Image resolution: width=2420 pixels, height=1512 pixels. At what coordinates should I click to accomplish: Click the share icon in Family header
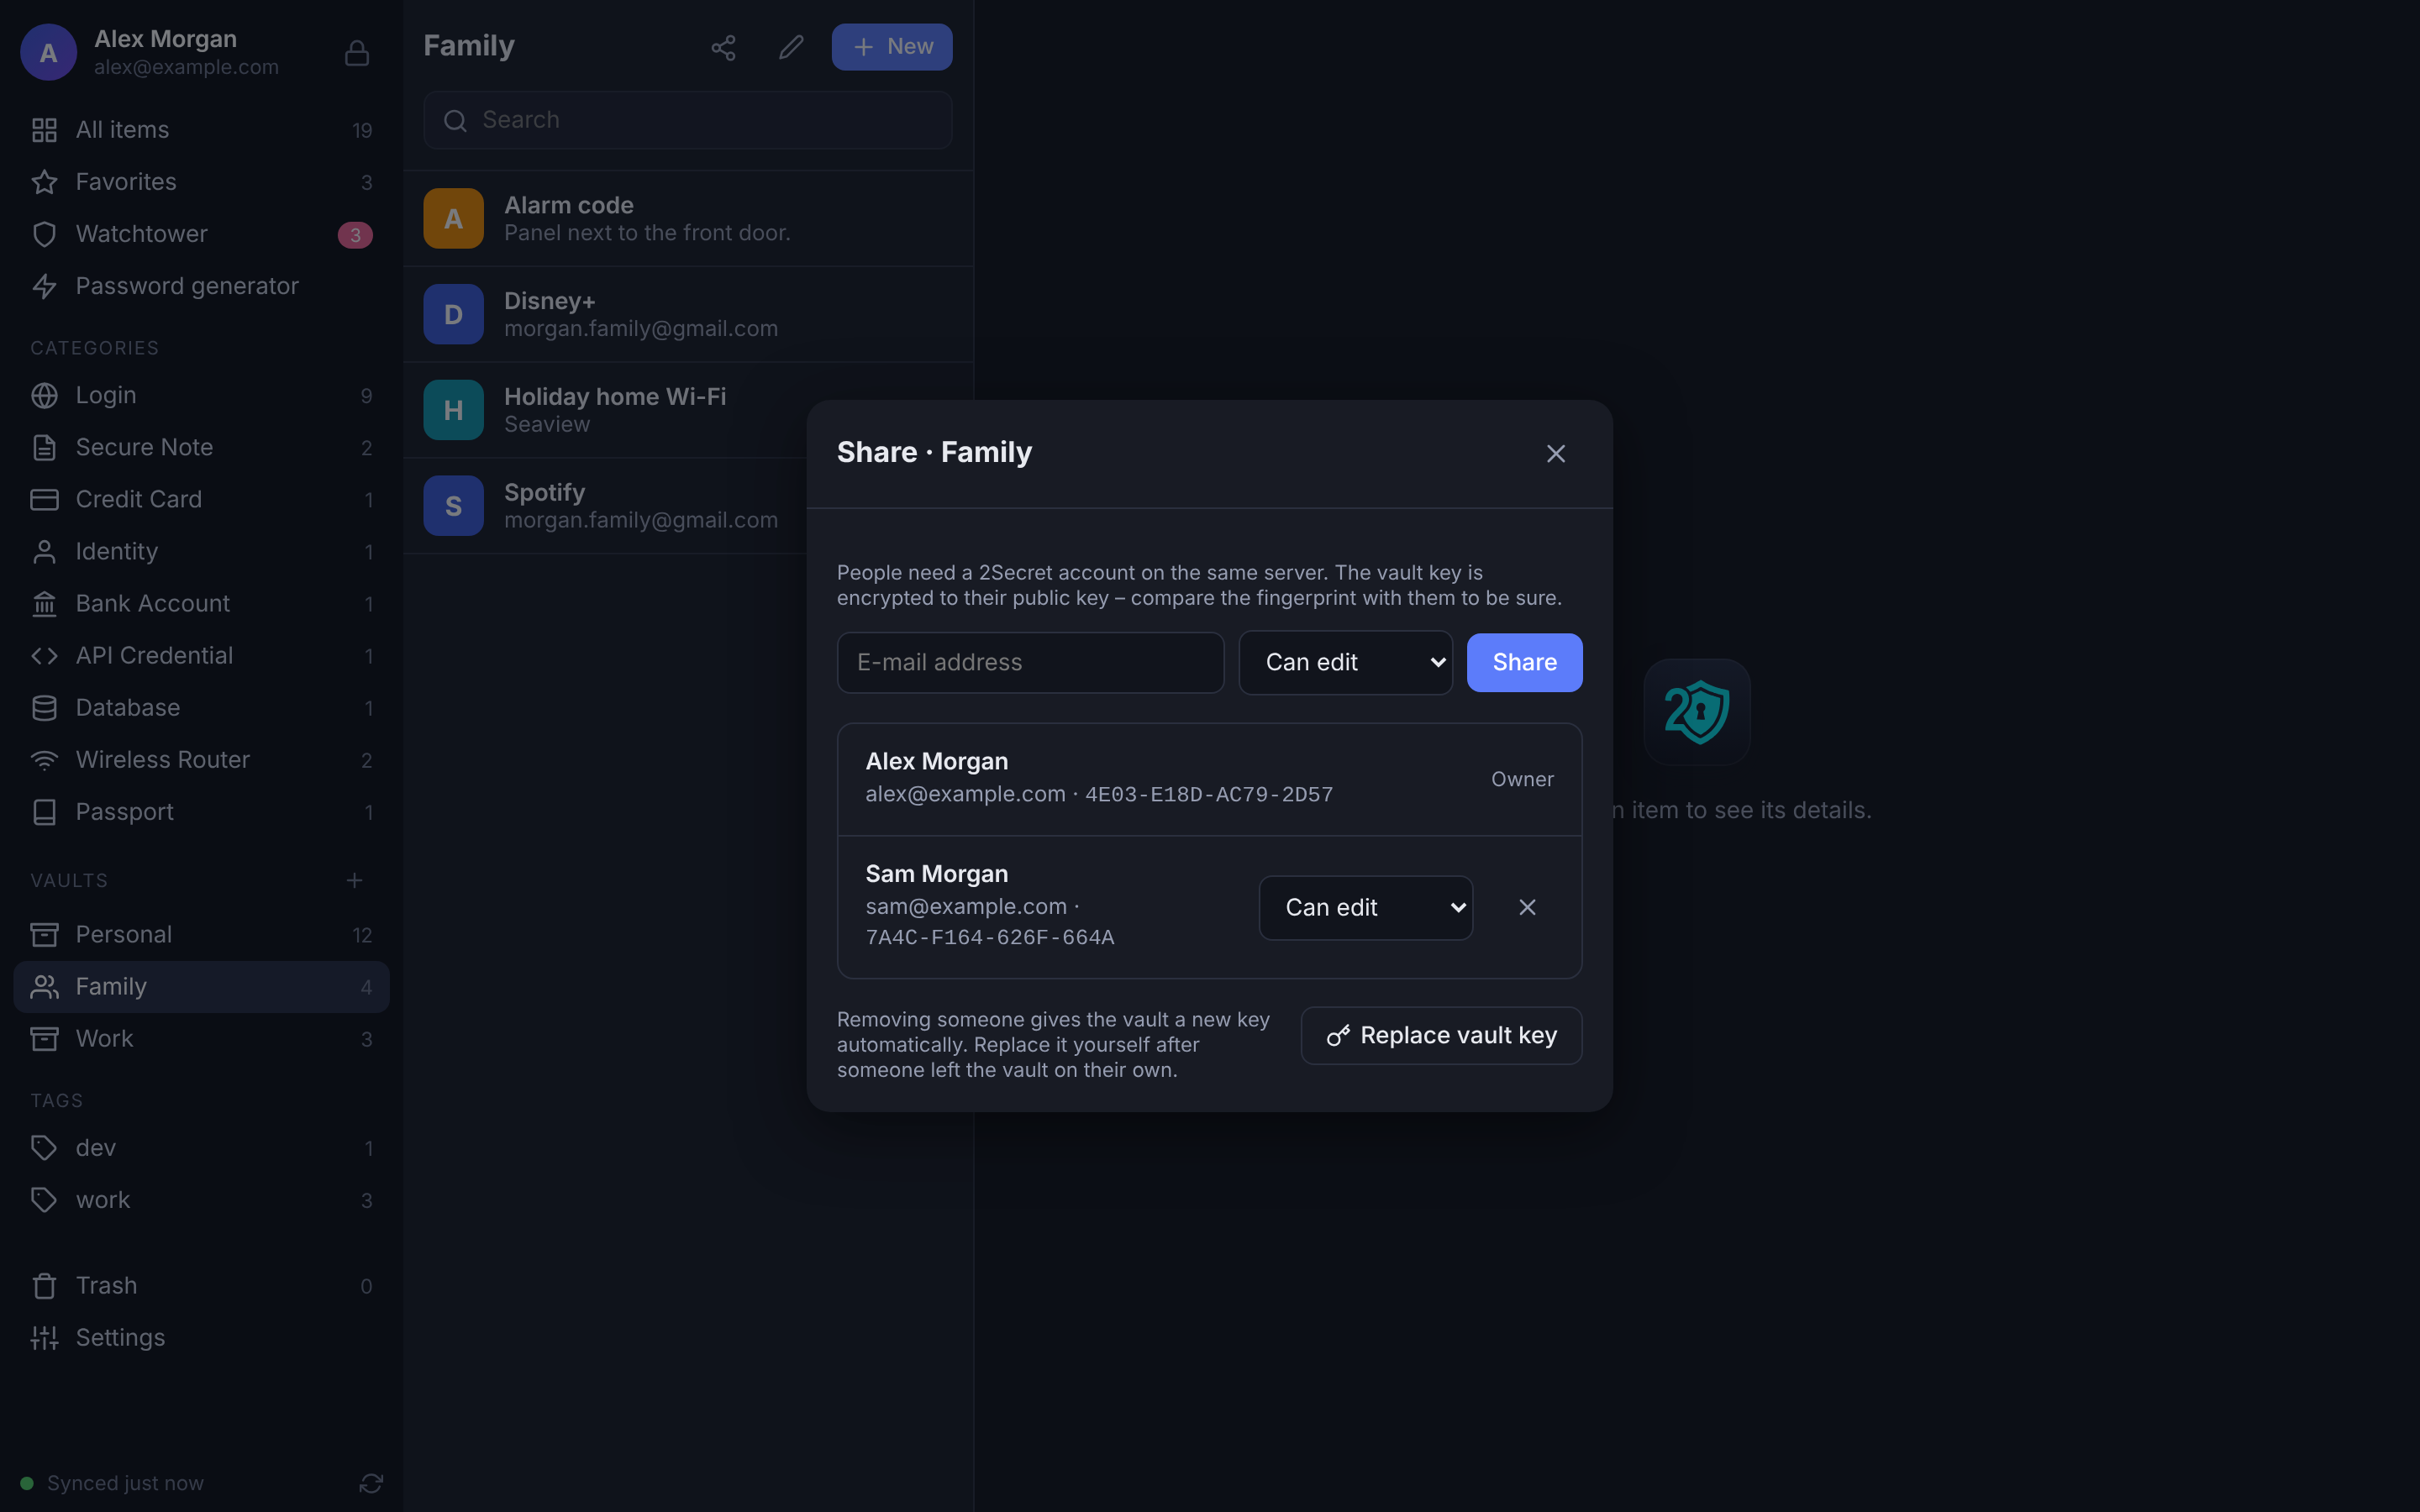coord(723,47)
